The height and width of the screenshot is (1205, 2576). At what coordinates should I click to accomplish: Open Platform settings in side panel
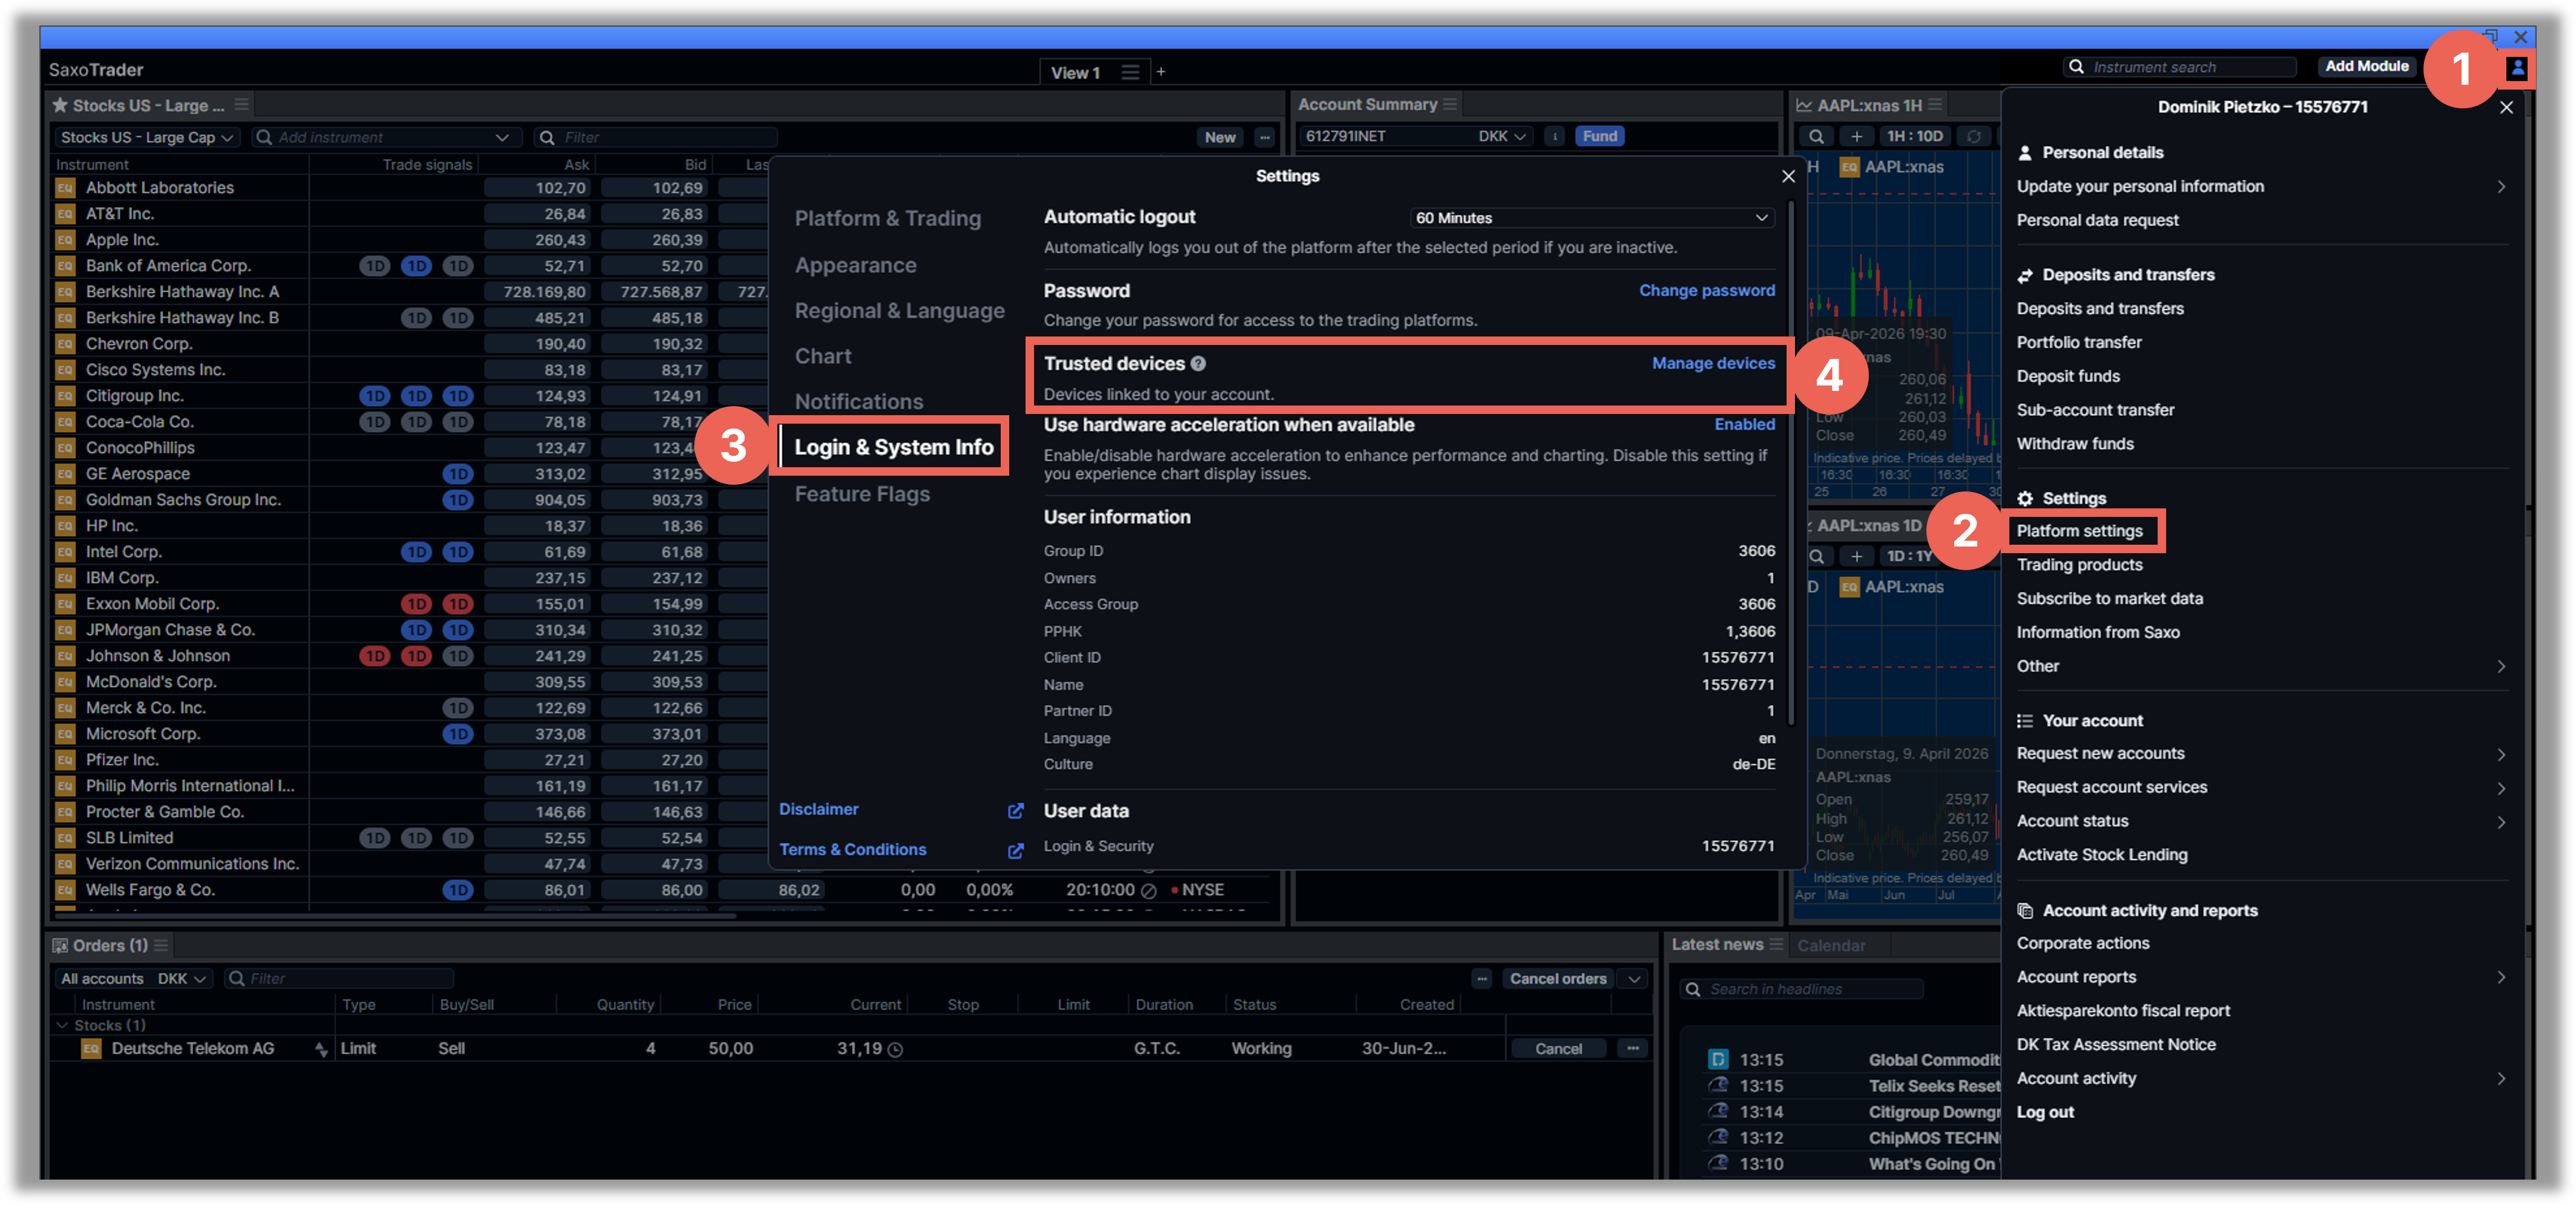point(2079,531)
